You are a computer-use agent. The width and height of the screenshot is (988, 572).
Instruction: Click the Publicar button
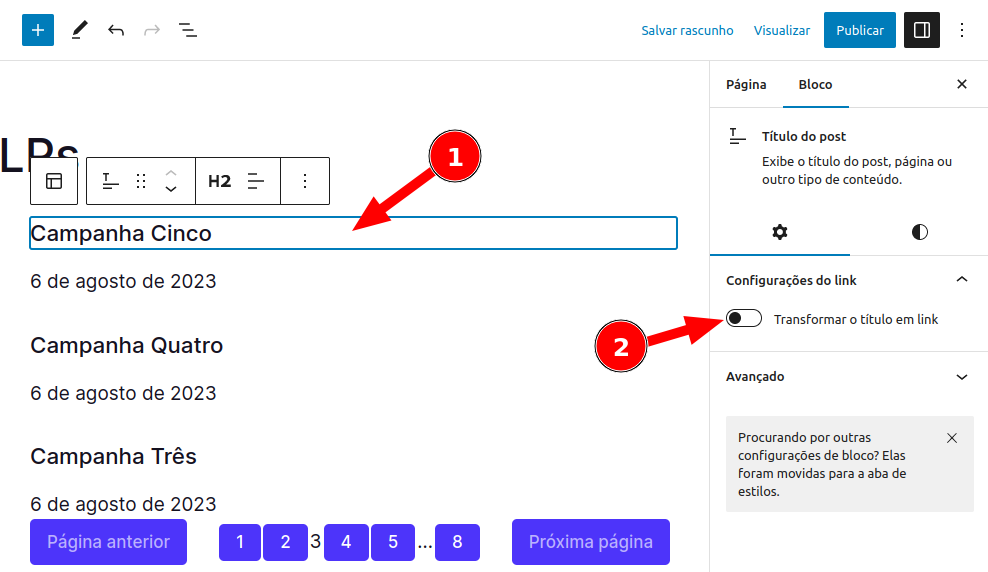click(859, 30)
